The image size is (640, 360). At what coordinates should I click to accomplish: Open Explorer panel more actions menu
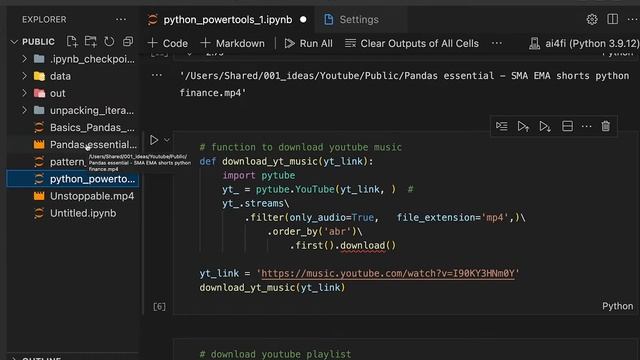click(x=121, y=20)
